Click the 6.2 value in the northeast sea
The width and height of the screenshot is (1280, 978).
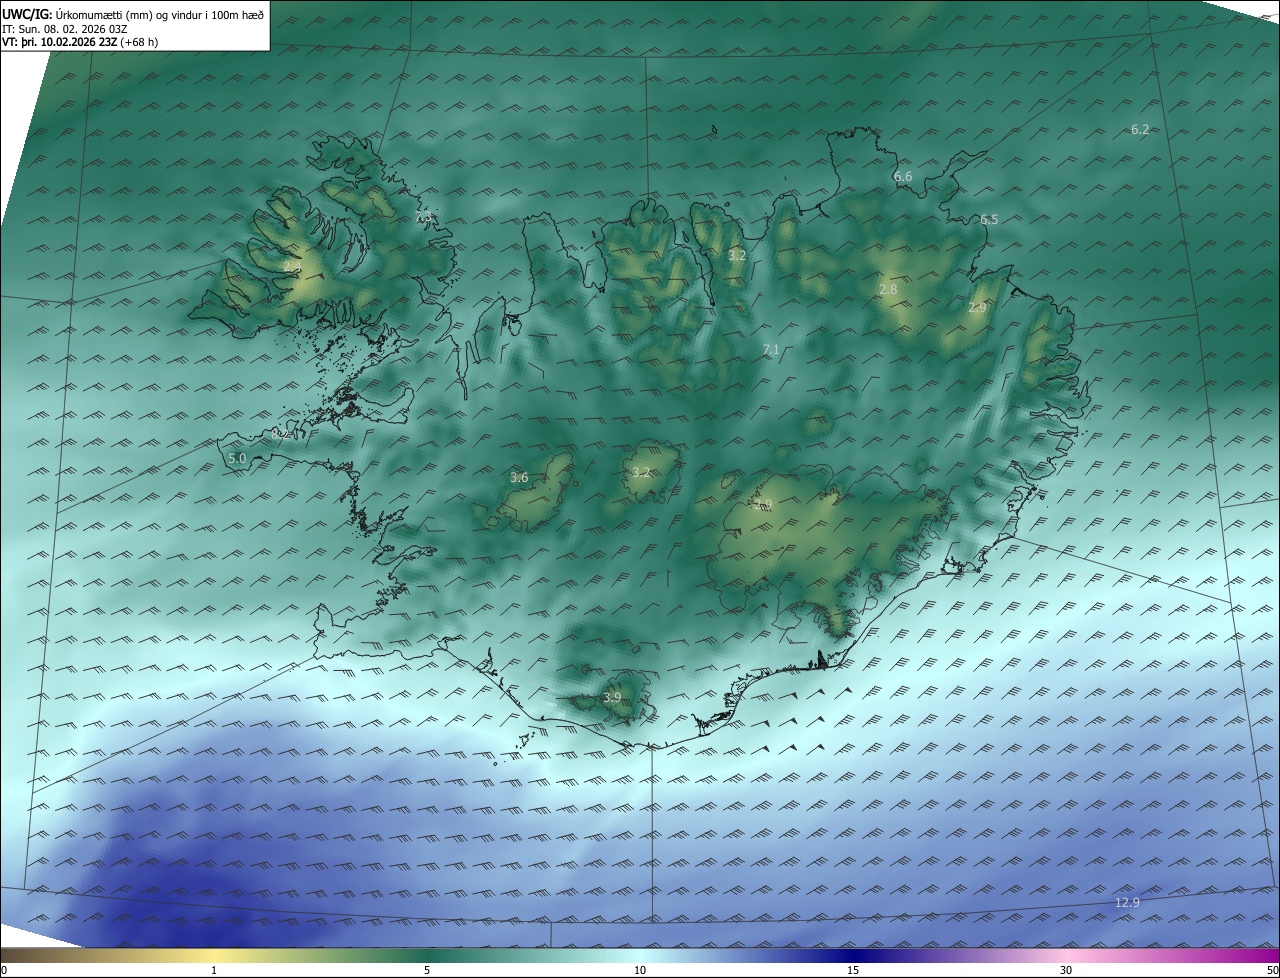[1140, 129]
